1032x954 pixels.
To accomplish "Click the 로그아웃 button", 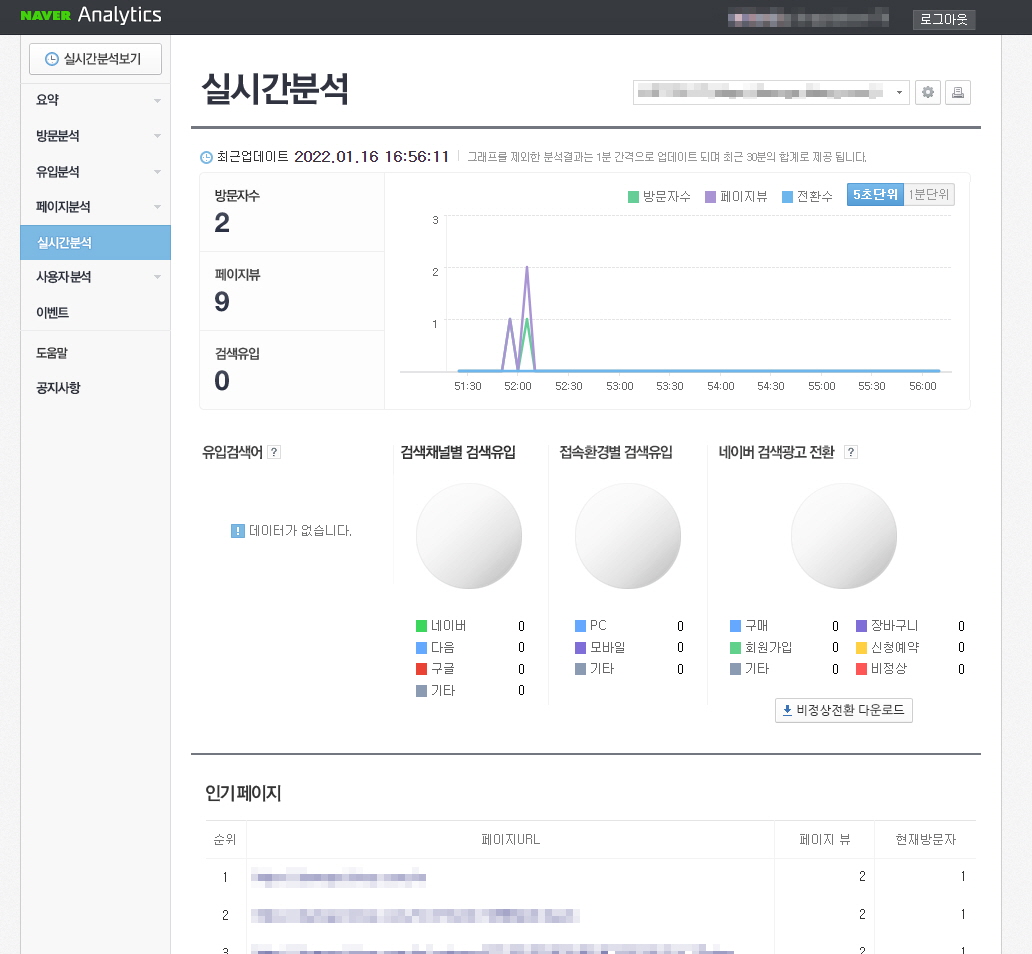I will coord(942,20).
